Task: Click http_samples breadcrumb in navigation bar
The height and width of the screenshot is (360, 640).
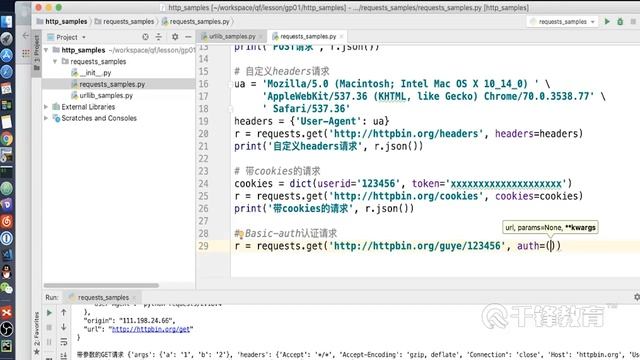Action: 62,22
